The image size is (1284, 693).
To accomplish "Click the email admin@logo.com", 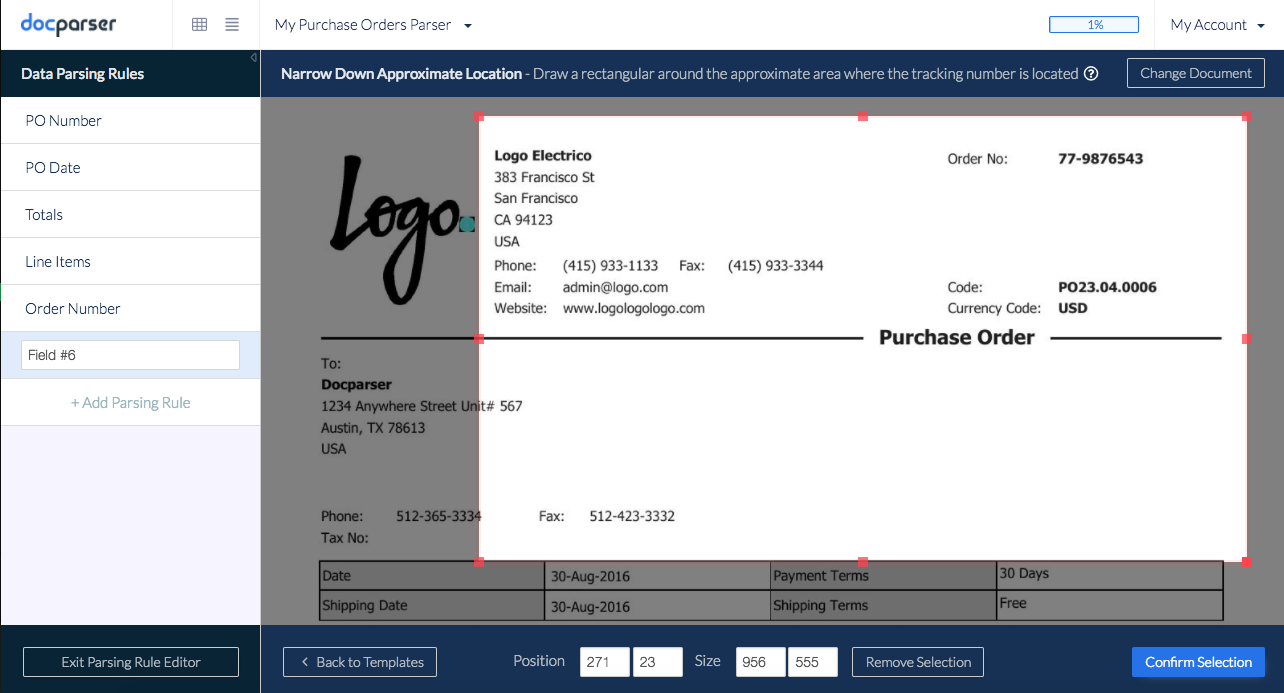I will point(615,287).
